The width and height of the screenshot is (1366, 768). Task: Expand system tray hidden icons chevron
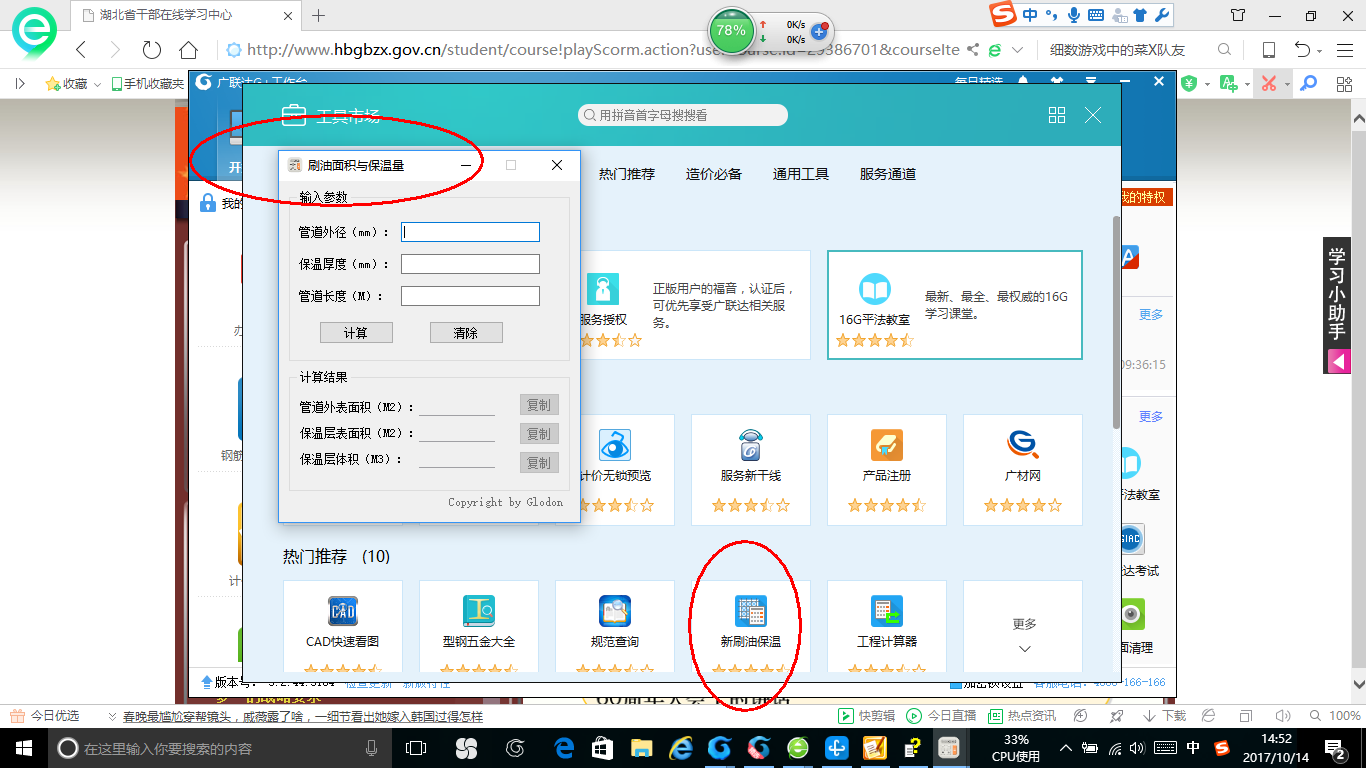click(x=1066, y=748)
